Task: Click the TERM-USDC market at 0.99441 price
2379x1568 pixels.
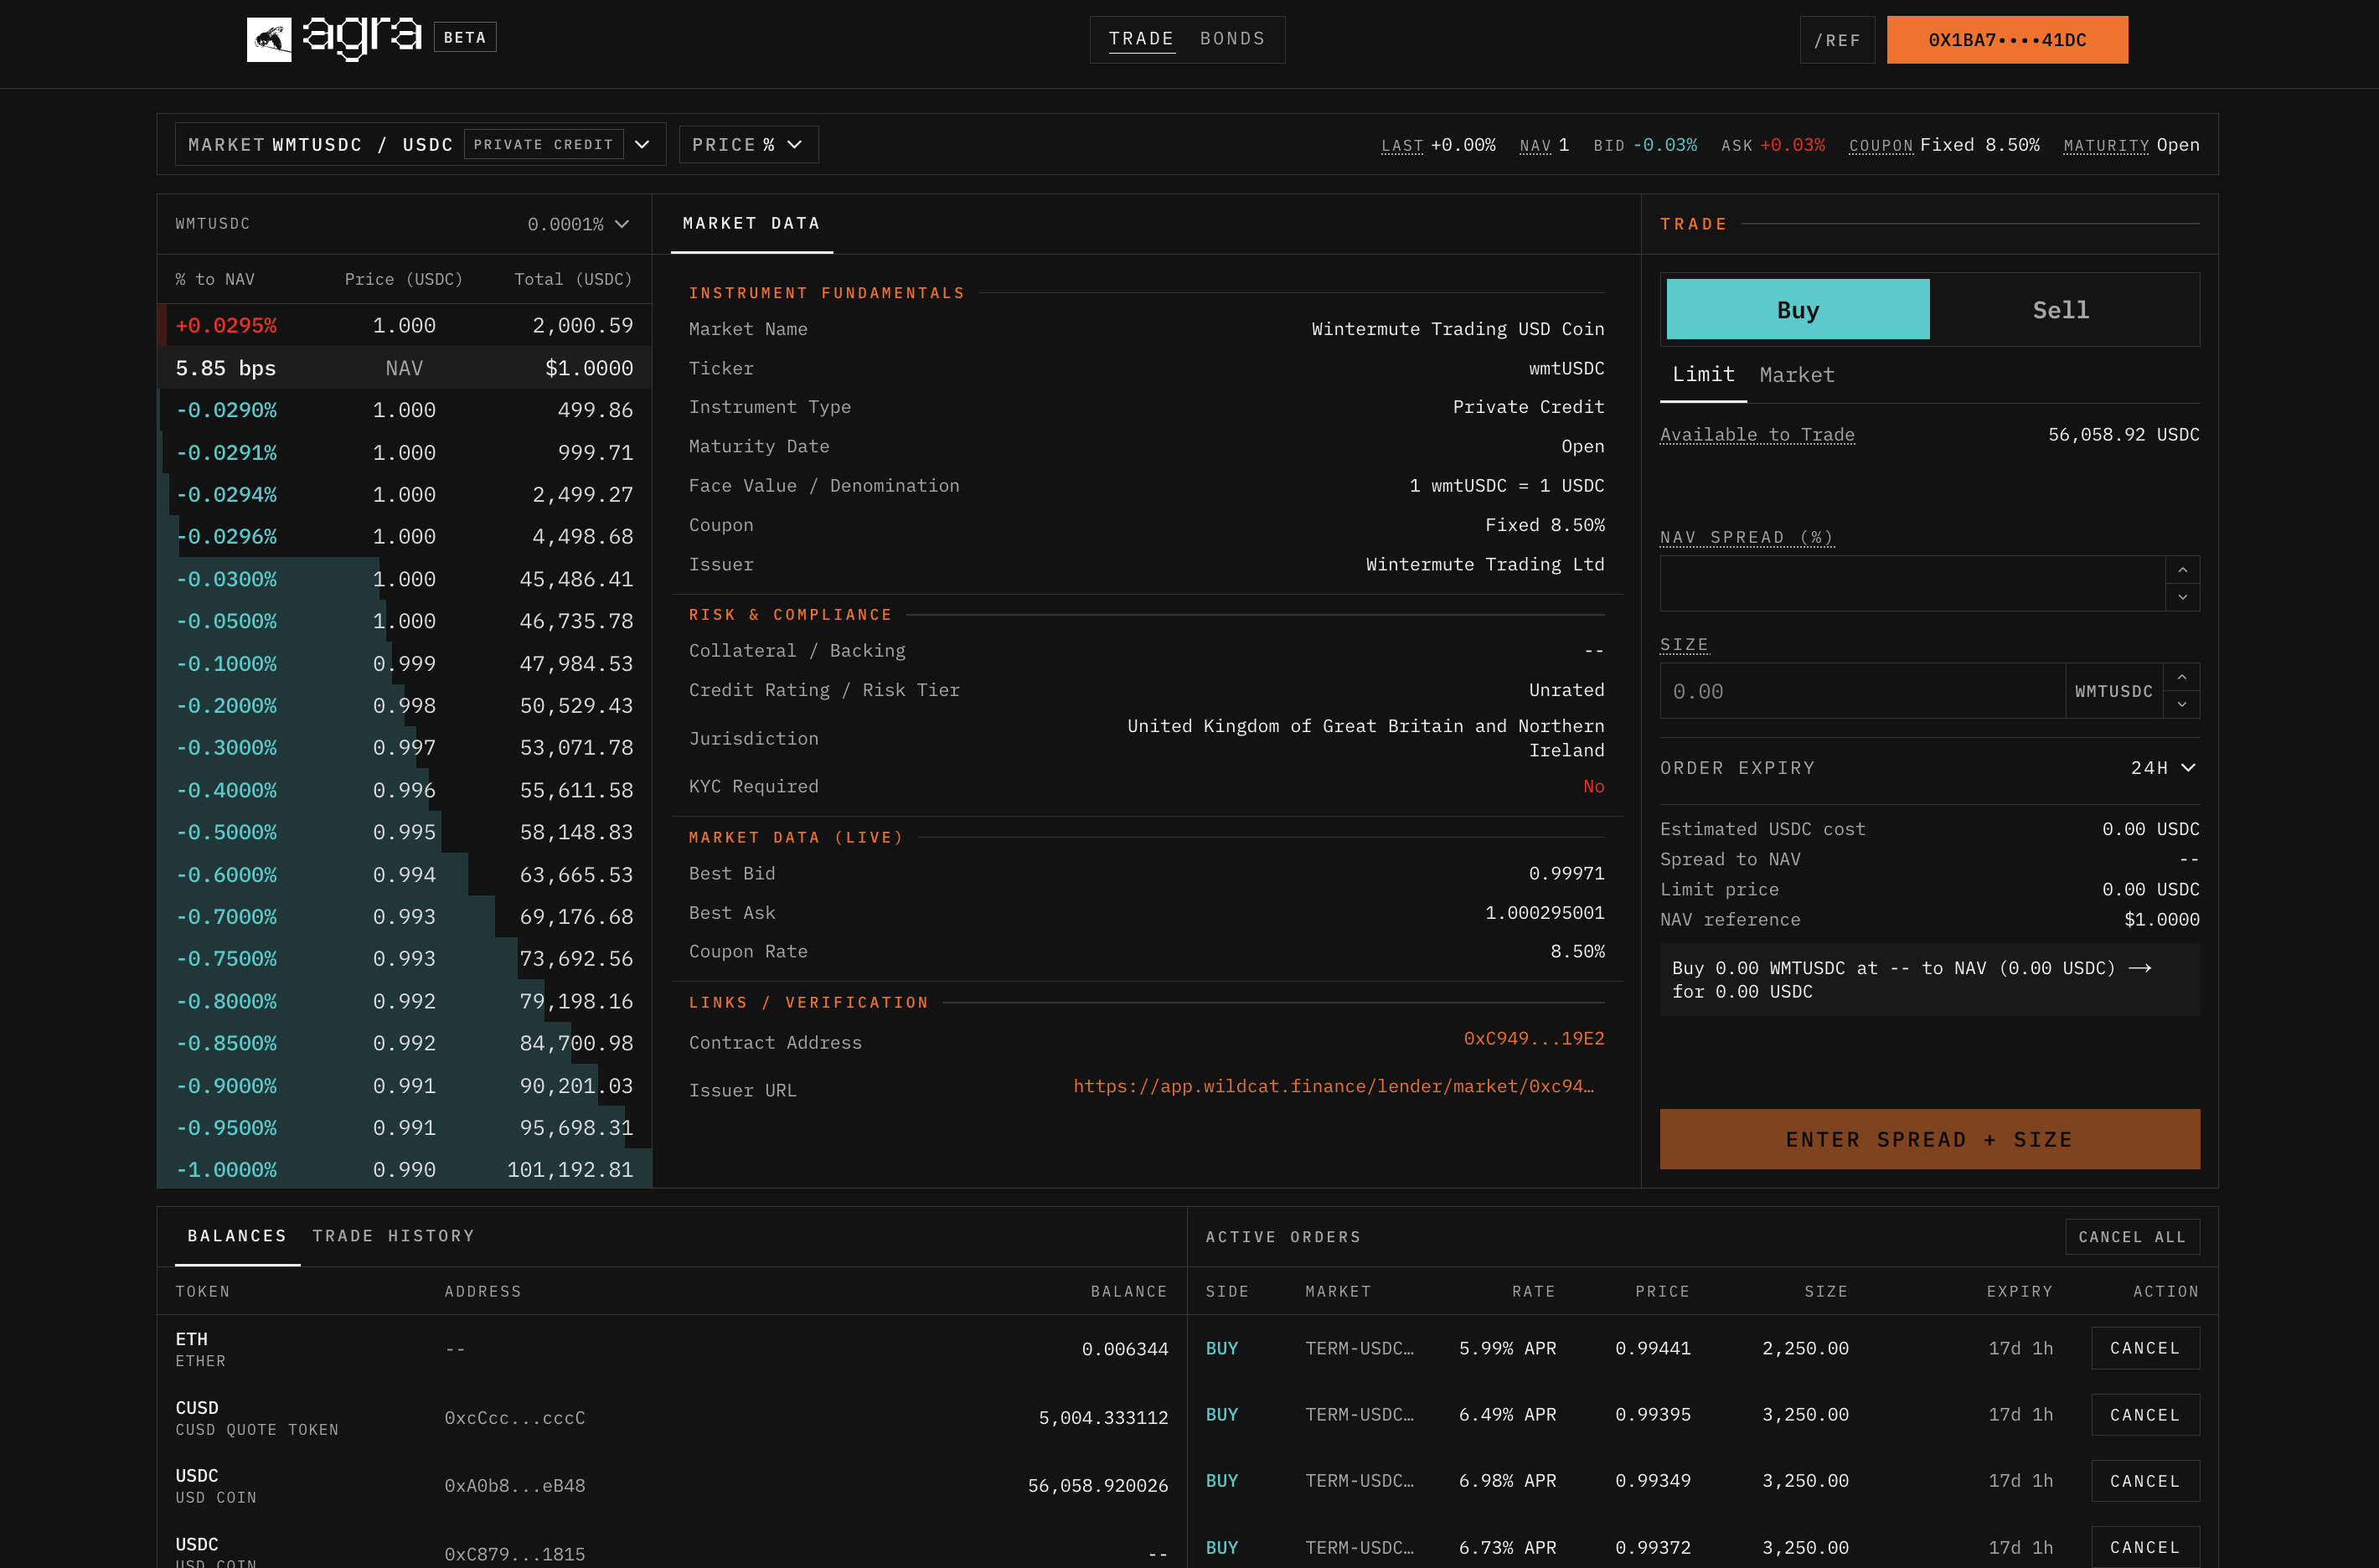Action: [x=1359, y=1348]
